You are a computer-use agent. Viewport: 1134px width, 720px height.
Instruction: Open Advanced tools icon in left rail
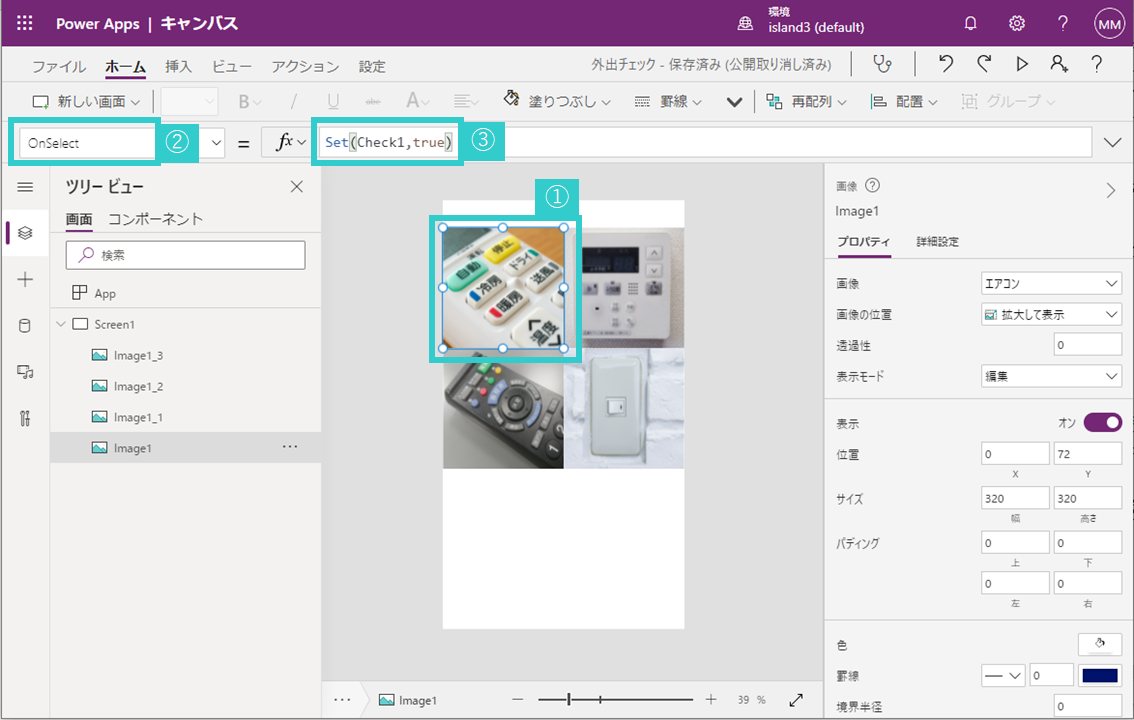(x=25, y=418)
